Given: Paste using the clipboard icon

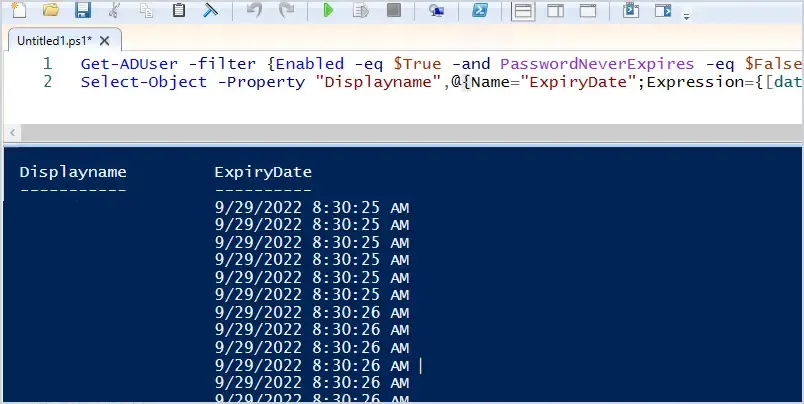Looking at the screenshot, I should [179, 11].
